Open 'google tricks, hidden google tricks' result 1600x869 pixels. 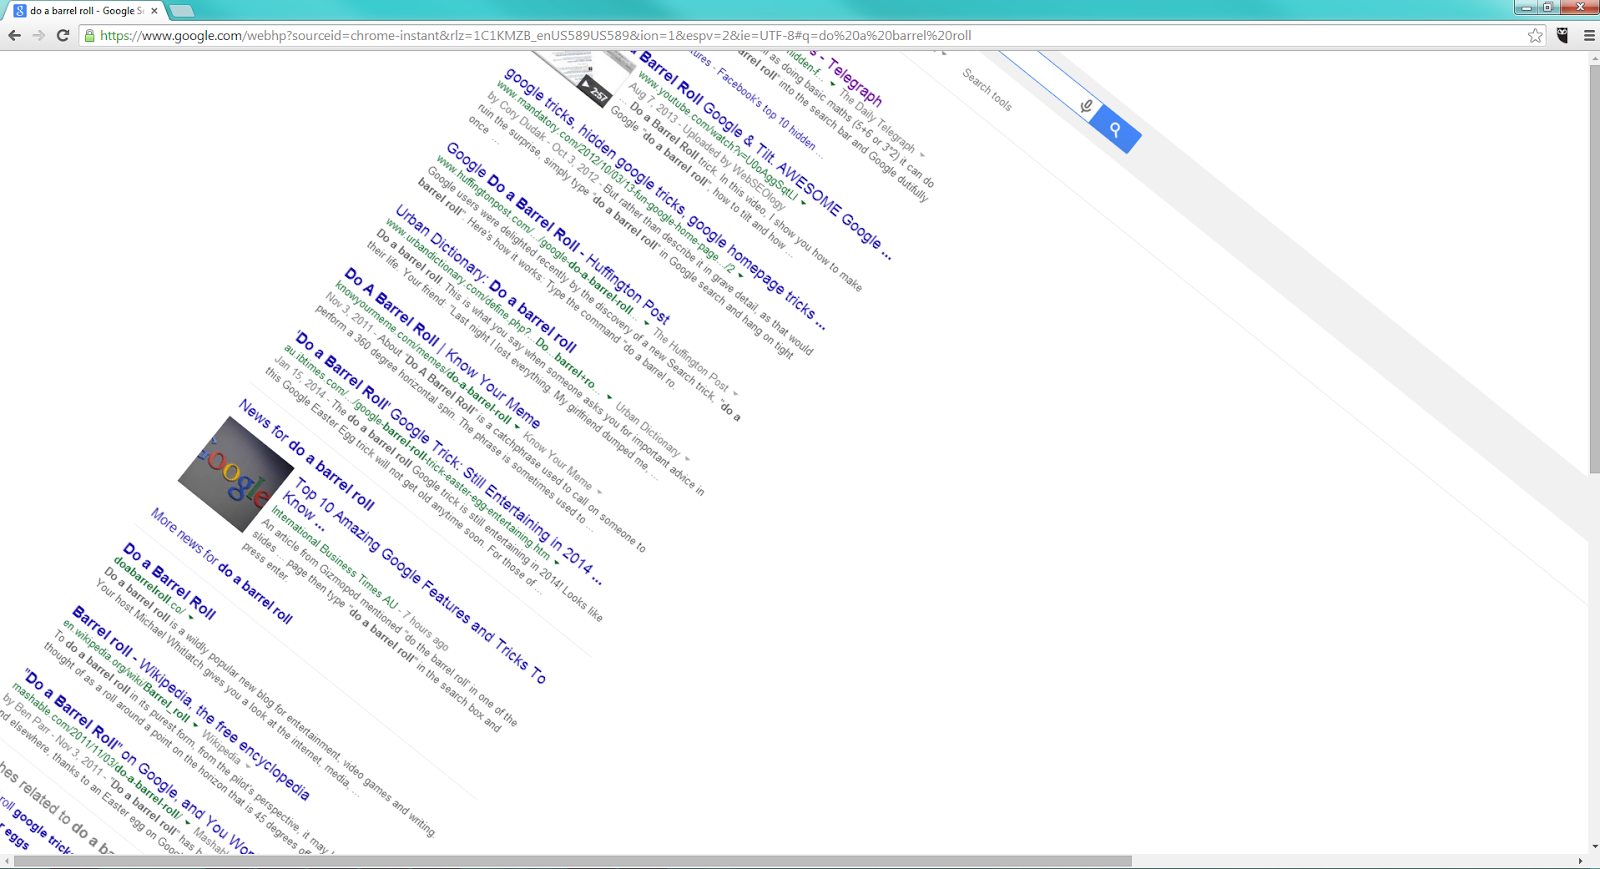click(665, 198)
